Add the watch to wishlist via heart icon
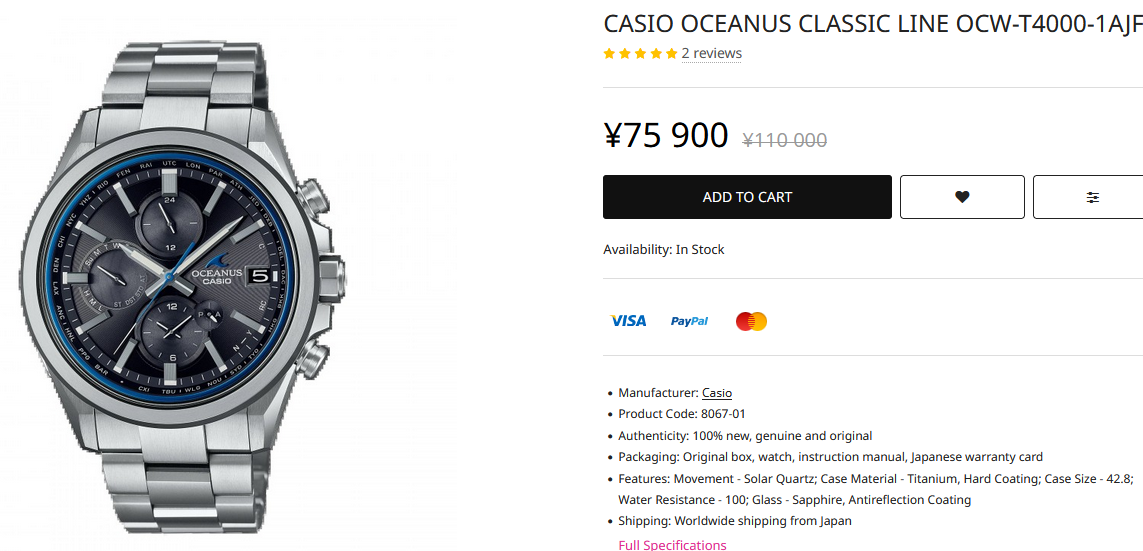 point(962,197)
